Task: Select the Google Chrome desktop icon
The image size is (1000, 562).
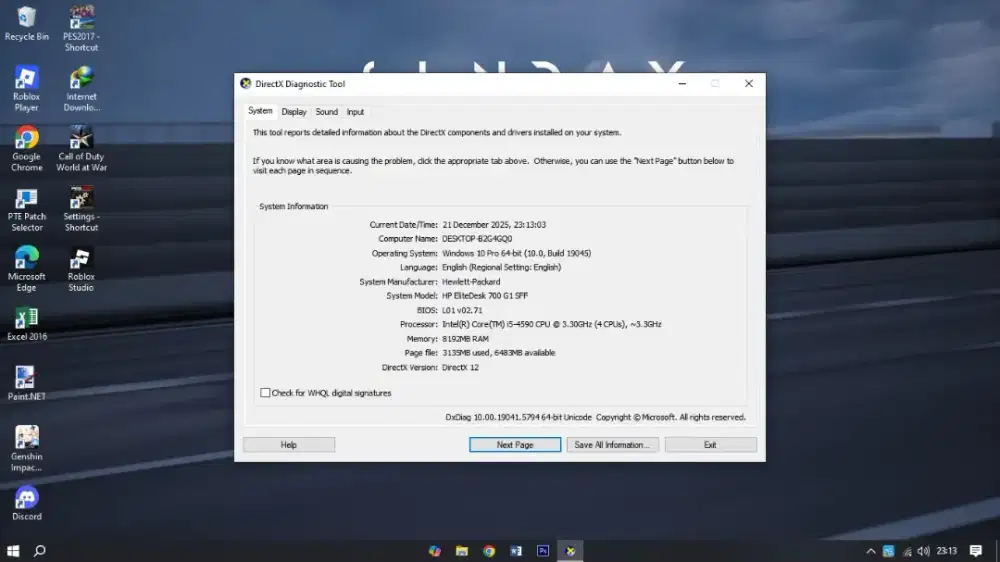Action: tap(26, 149)
